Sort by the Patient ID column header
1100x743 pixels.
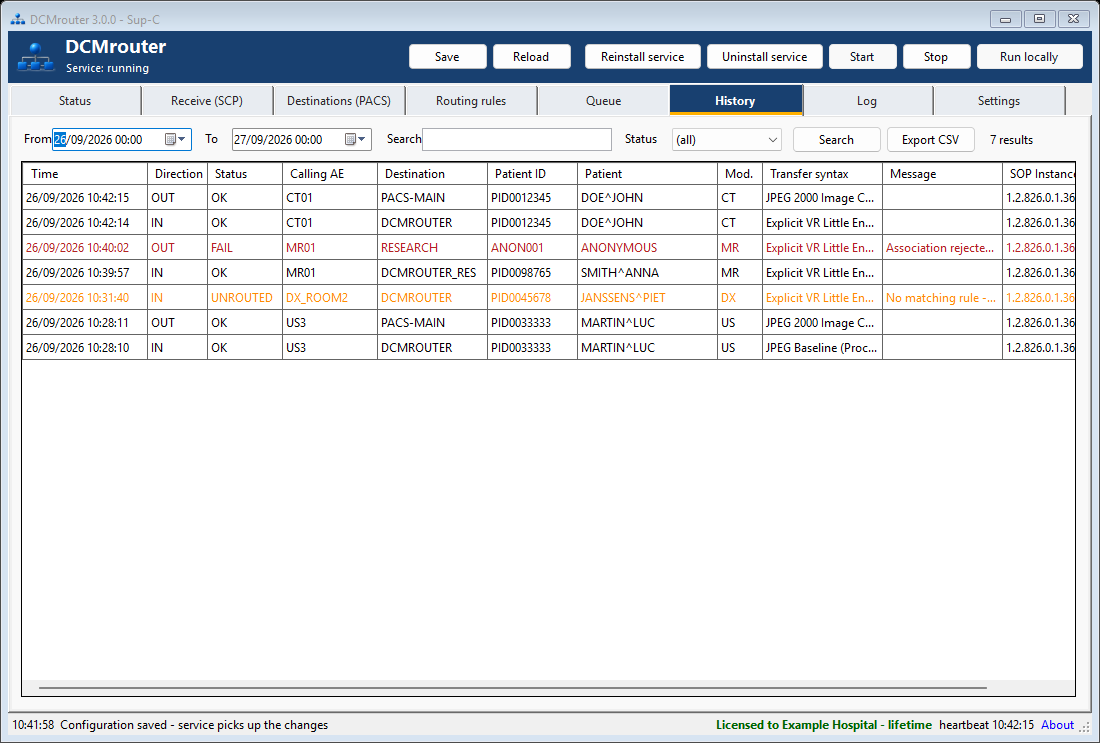(x=532, y=174)
